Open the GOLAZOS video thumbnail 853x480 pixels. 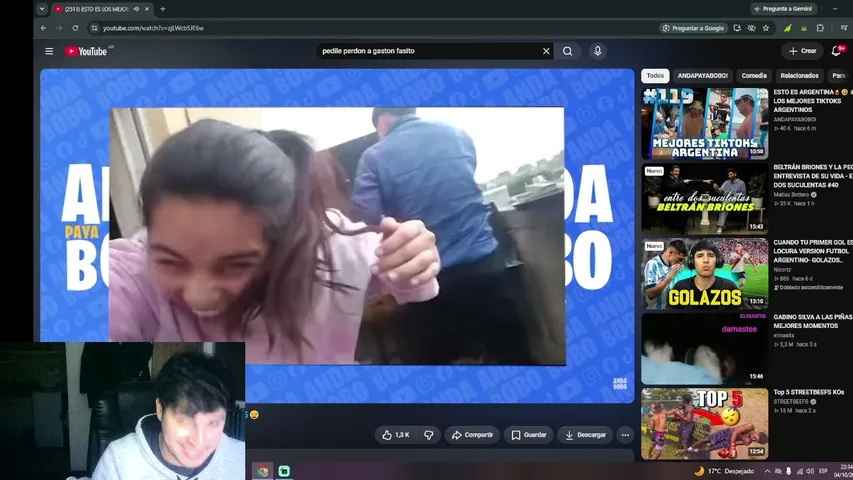(x=704, y=274)
